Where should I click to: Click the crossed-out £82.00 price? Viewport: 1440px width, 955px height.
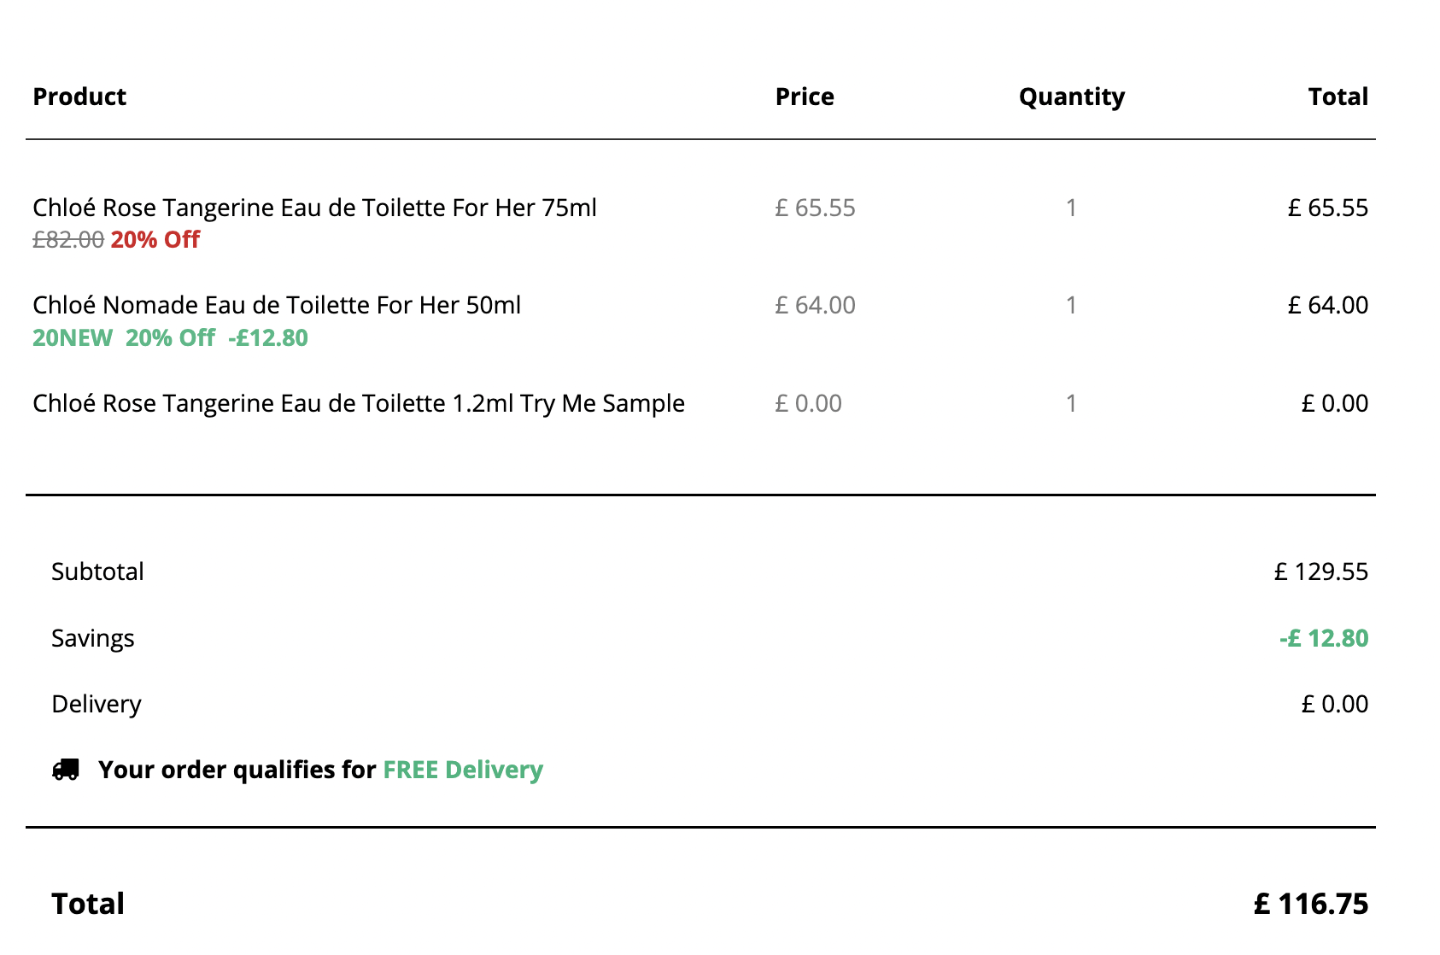coord(68,240)
